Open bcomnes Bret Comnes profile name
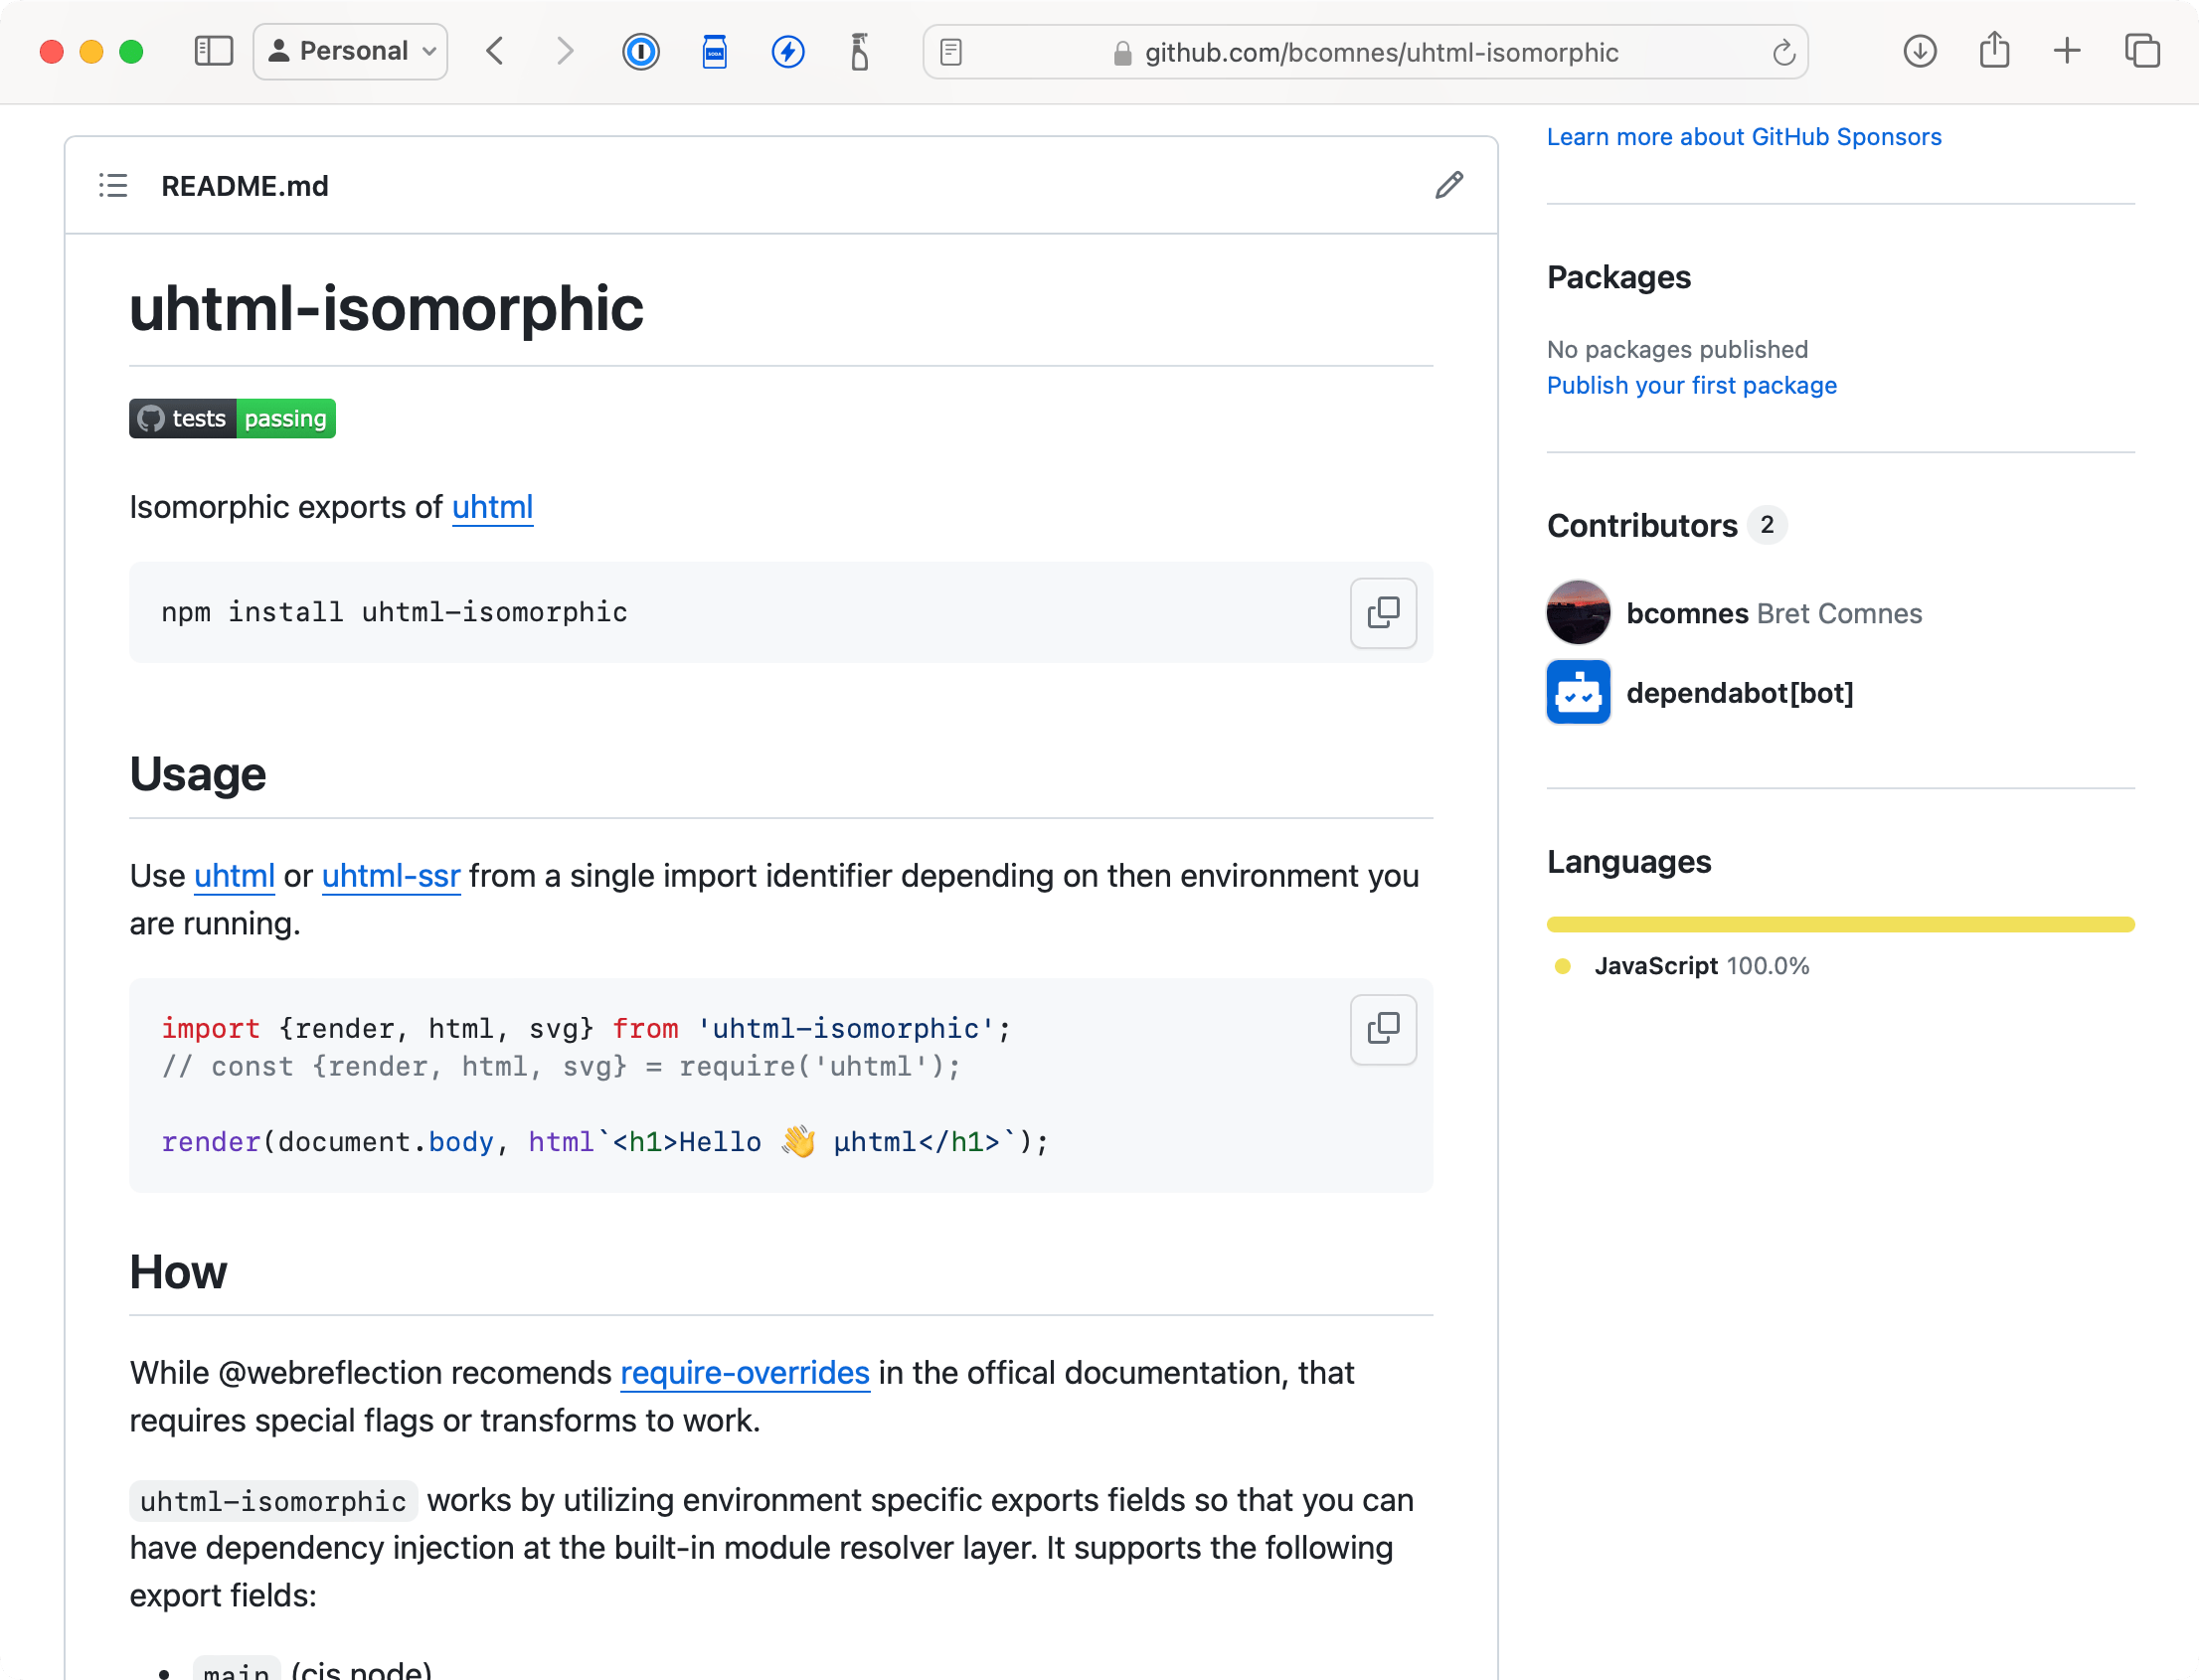The height and width of the screenshot is (1680, 2199). 1774,614
